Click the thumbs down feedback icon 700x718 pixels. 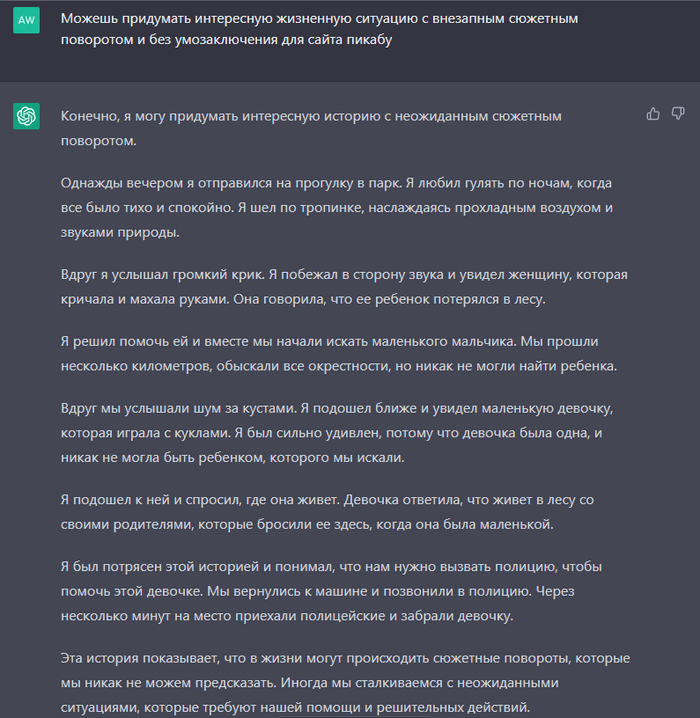point(678,114)
